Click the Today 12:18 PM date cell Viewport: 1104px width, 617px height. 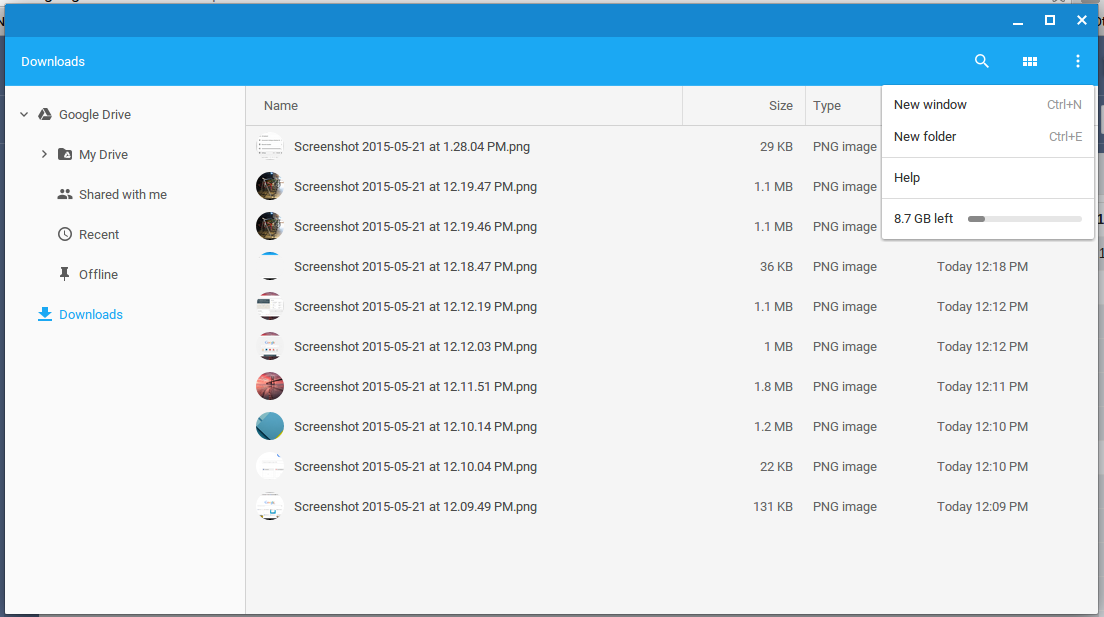[982, 267]
